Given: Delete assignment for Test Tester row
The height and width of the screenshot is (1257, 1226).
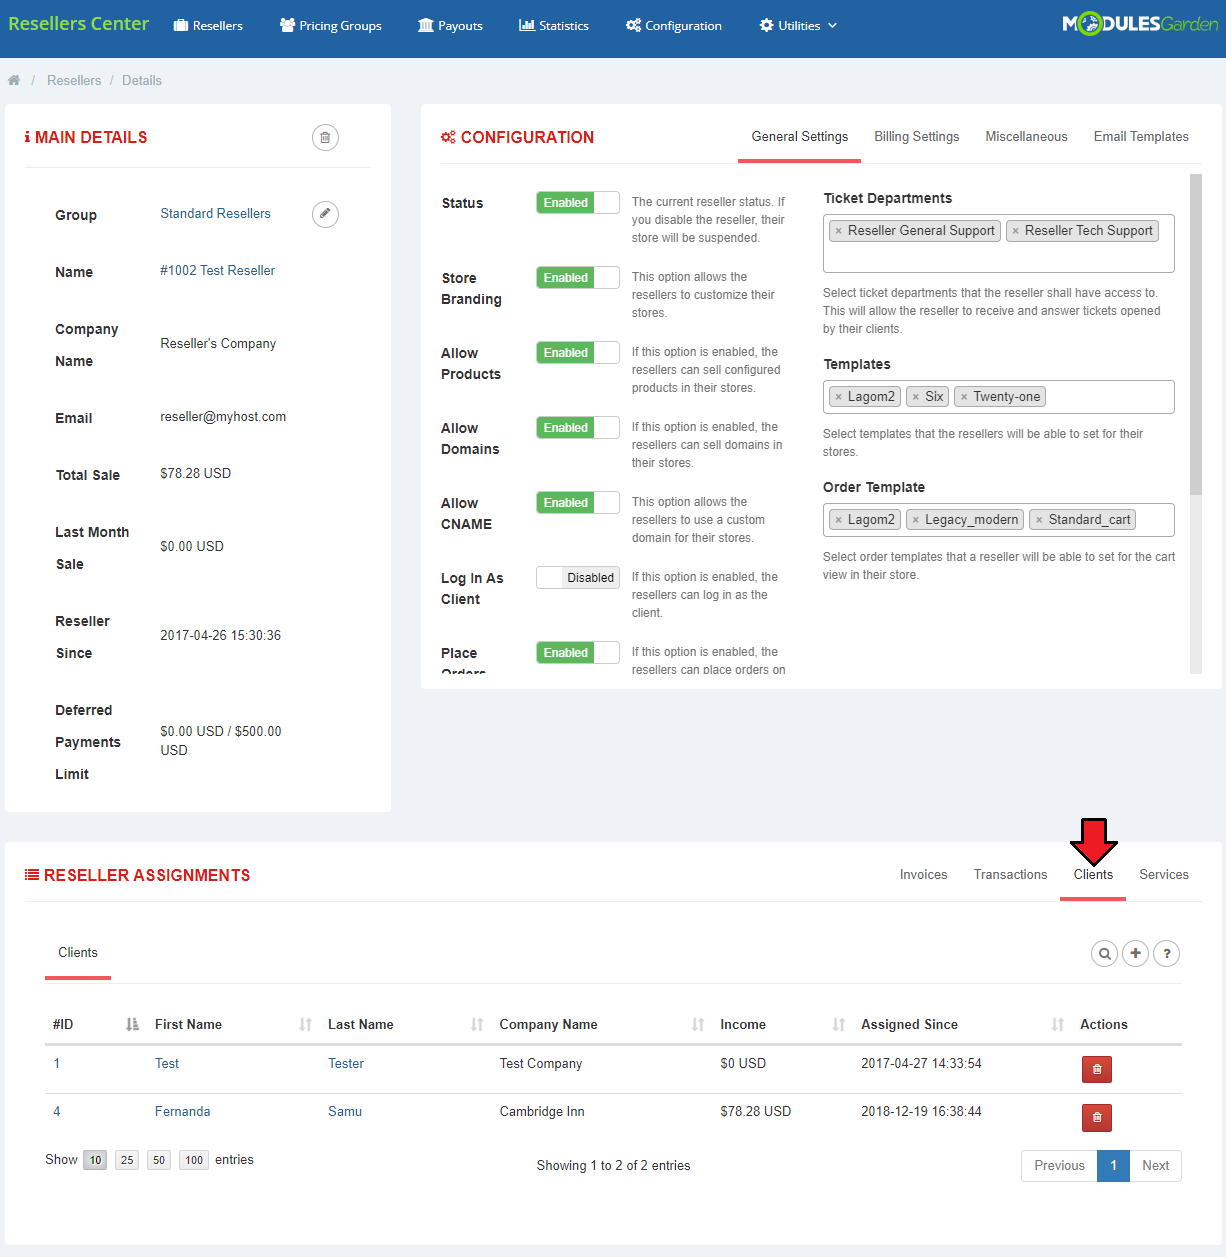Looking at the screenshot, I should [1097, 1069].
